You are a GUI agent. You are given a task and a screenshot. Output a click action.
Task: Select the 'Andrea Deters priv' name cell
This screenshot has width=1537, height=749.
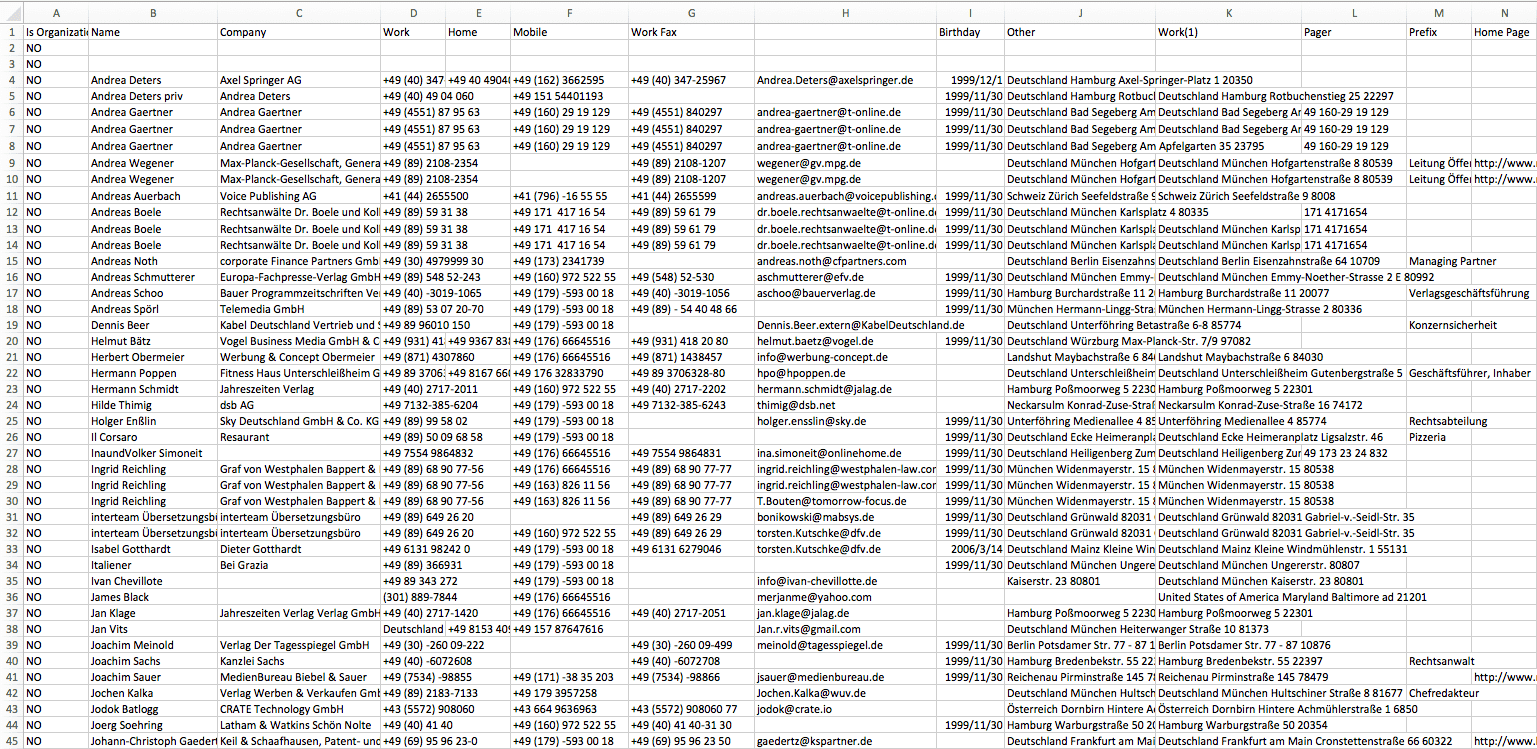click(153, 96)
